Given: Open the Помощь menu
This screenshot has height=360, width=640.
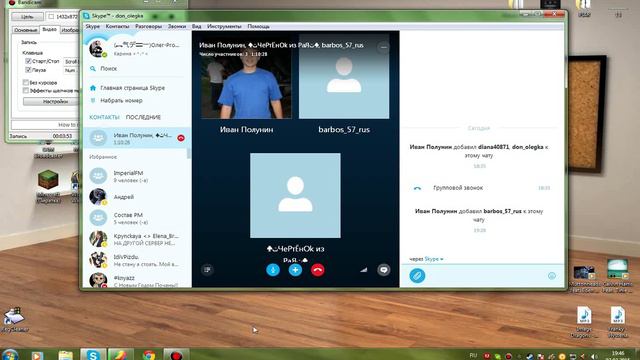Looking at the screenshot, I should [258, 26].
